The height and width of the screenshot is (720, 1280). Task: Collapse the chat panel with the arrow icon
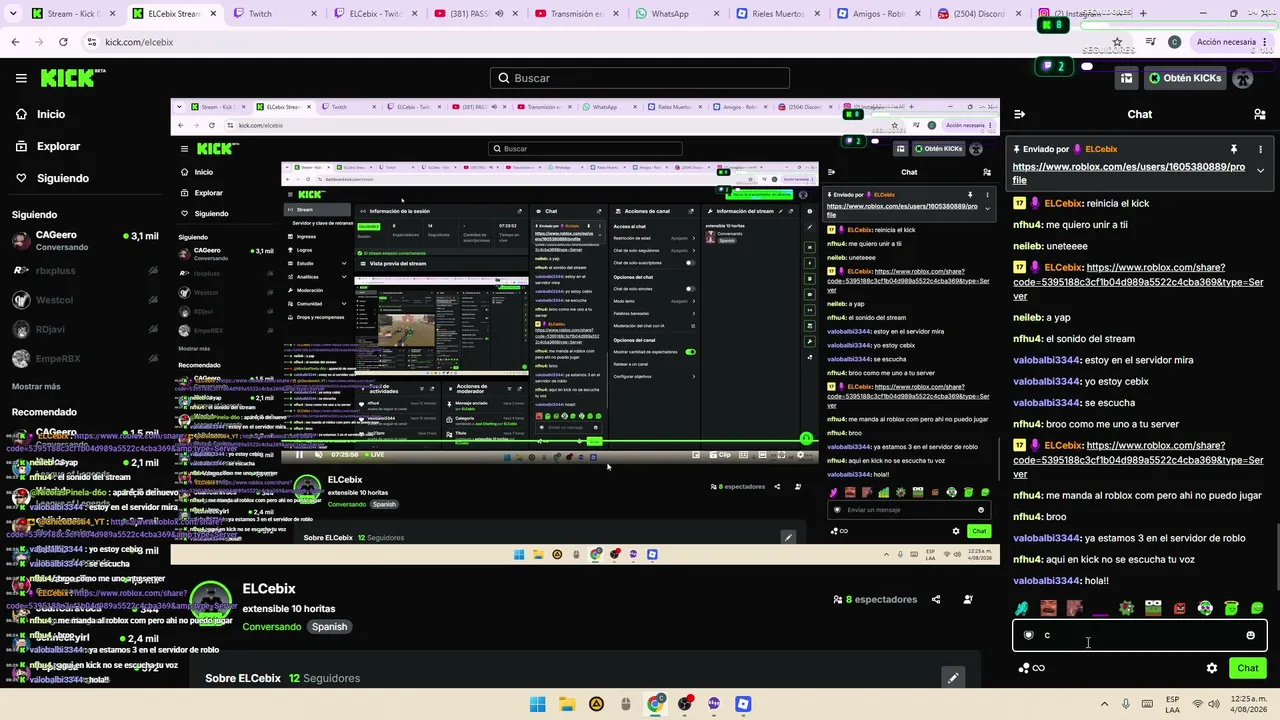pos(1019,114)
